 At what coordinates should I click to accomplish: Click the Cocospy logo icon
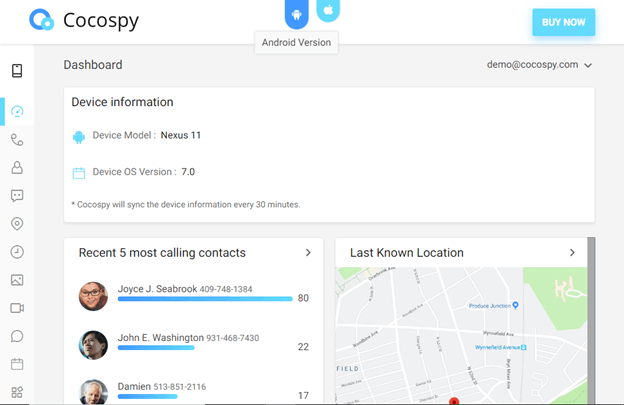[41, 20]
